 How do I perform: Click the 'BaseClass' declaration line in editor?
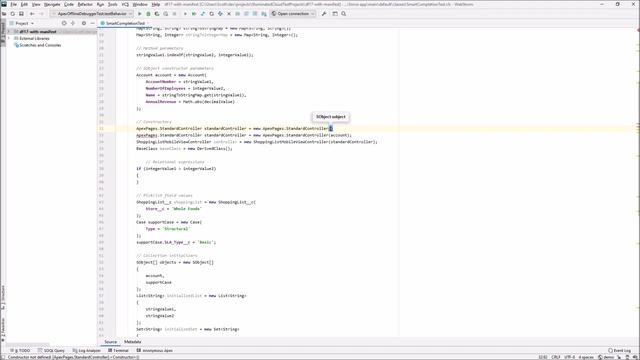[184, 149]
